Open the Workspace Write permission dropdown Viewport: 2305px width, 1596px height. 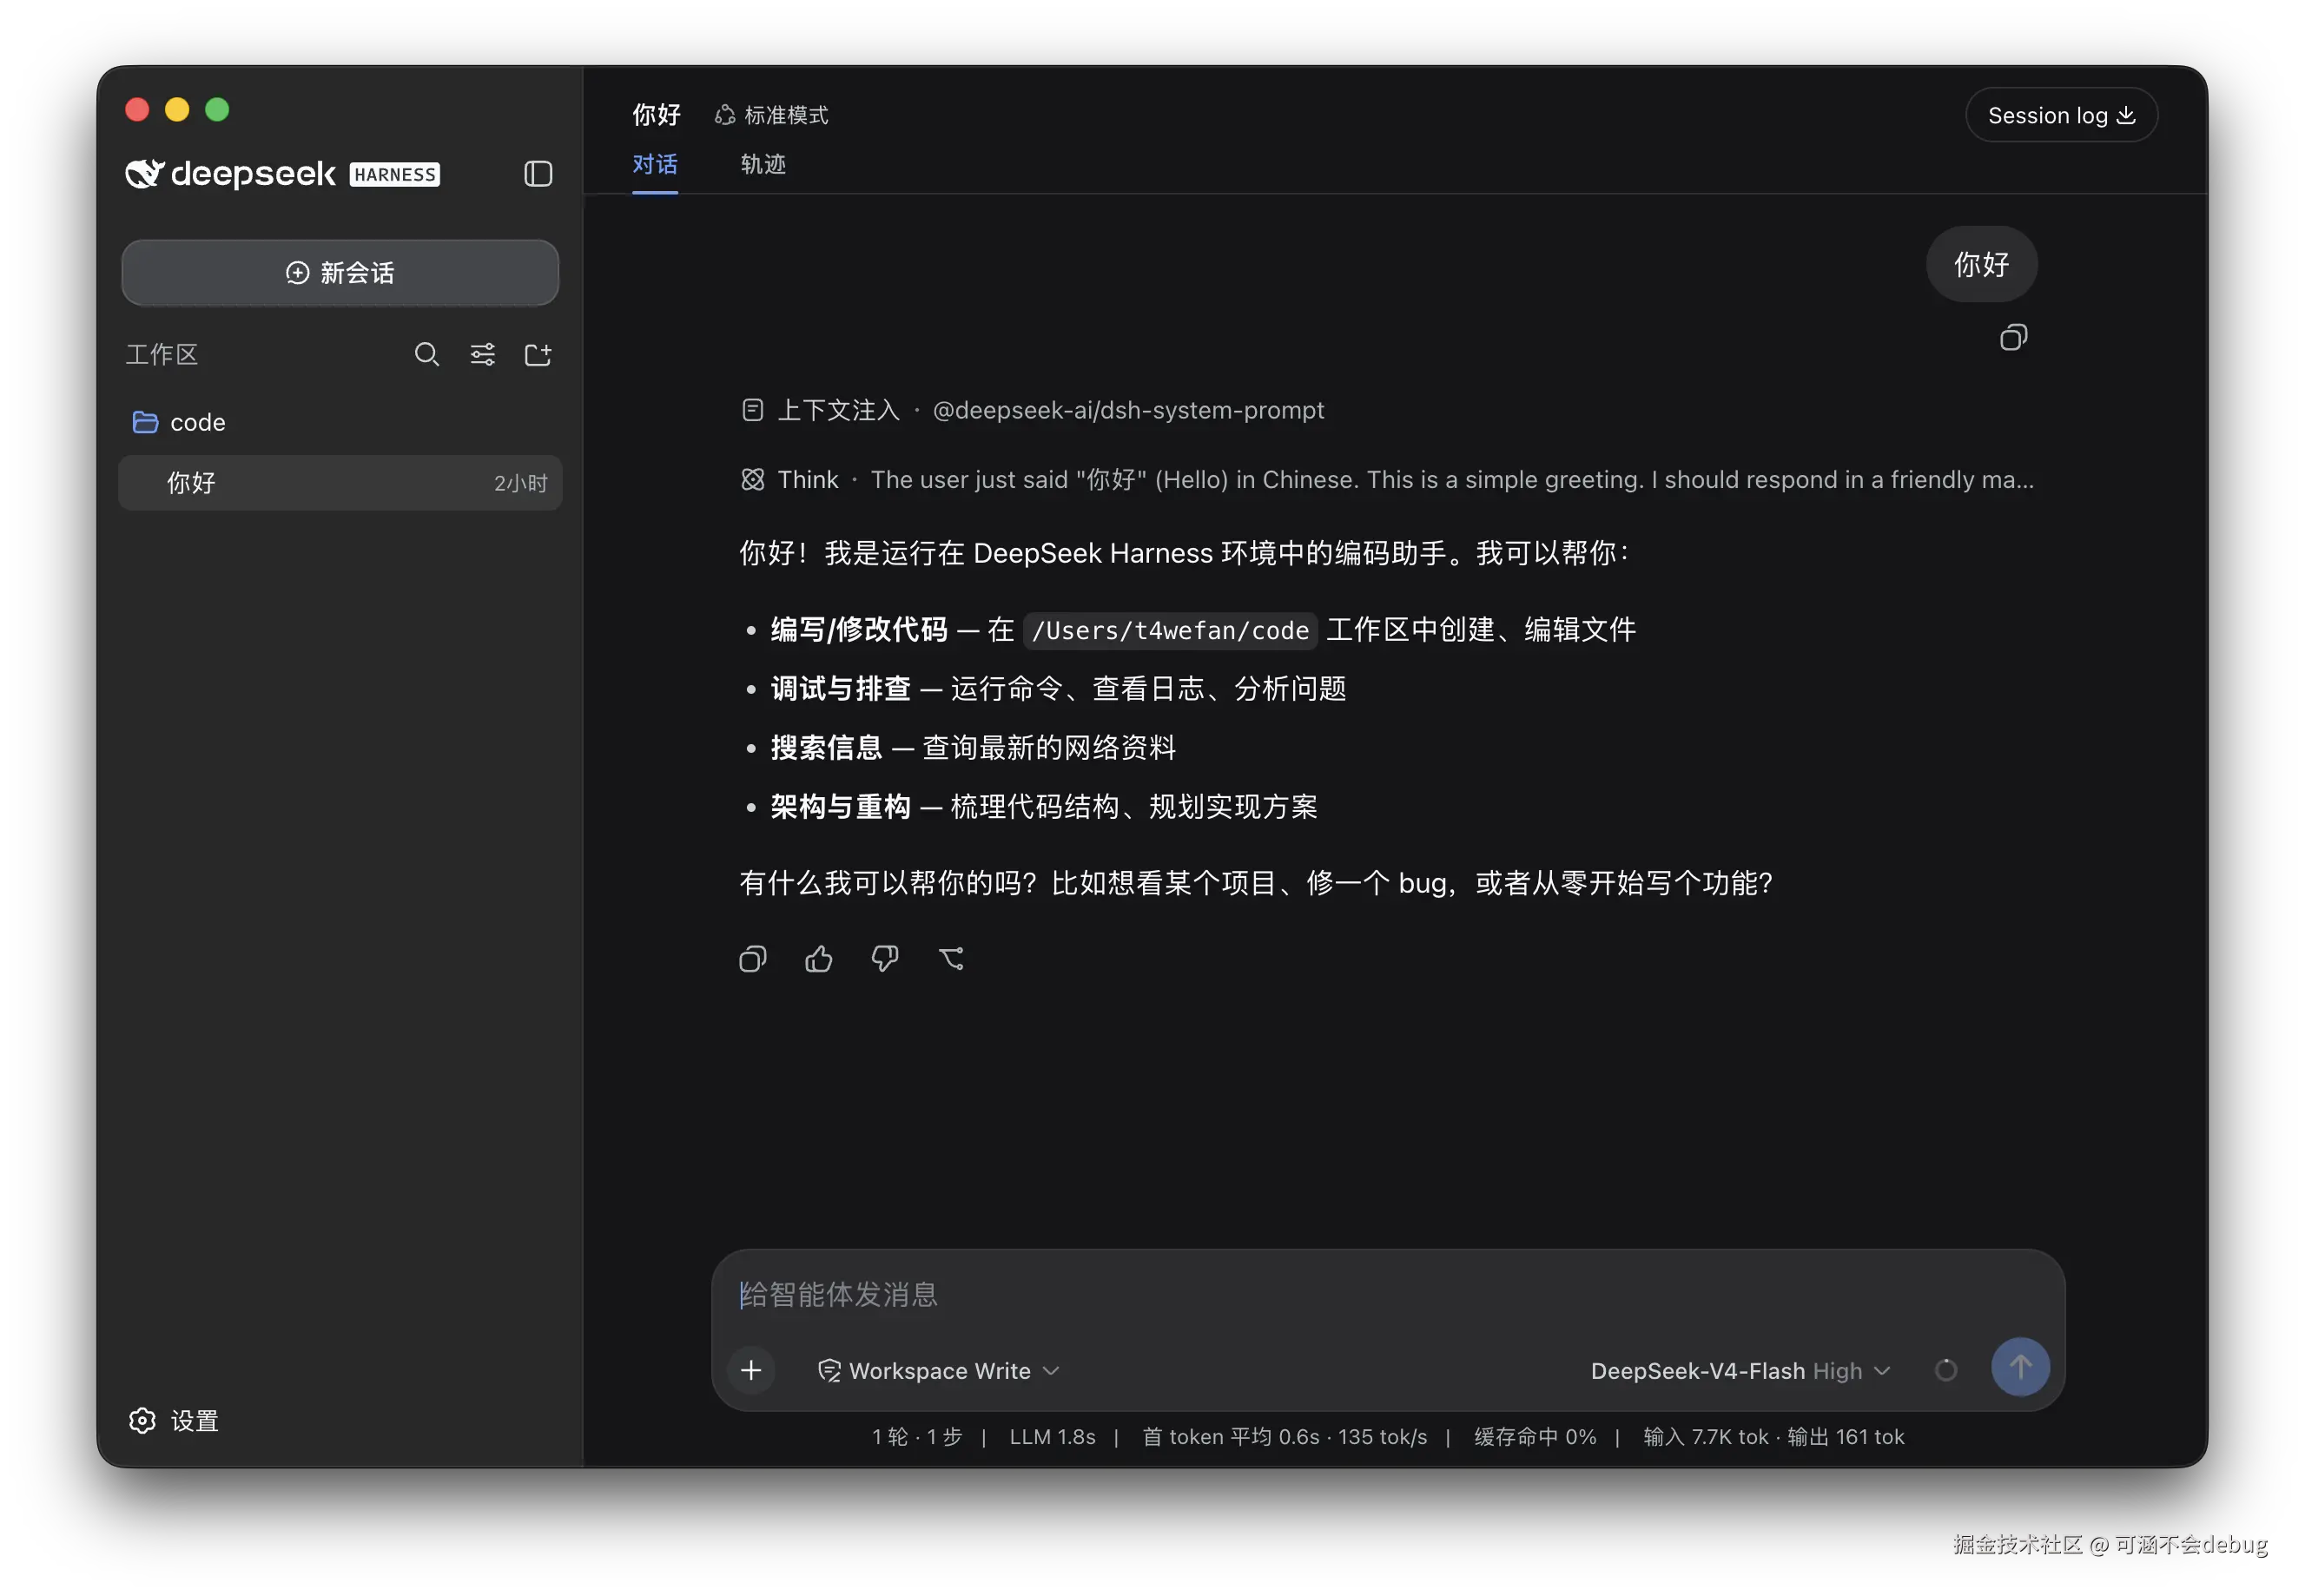[938, 1370]
